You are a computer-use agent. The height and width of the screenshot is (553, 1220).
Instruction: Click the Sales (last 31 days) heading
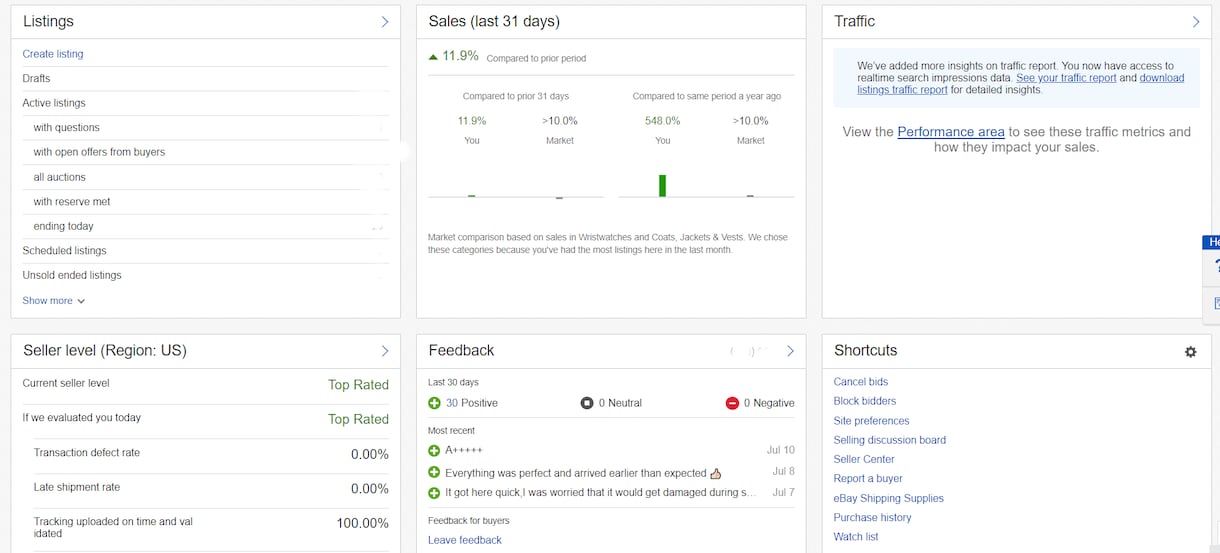pyautogui.click(x=494, y=21)
